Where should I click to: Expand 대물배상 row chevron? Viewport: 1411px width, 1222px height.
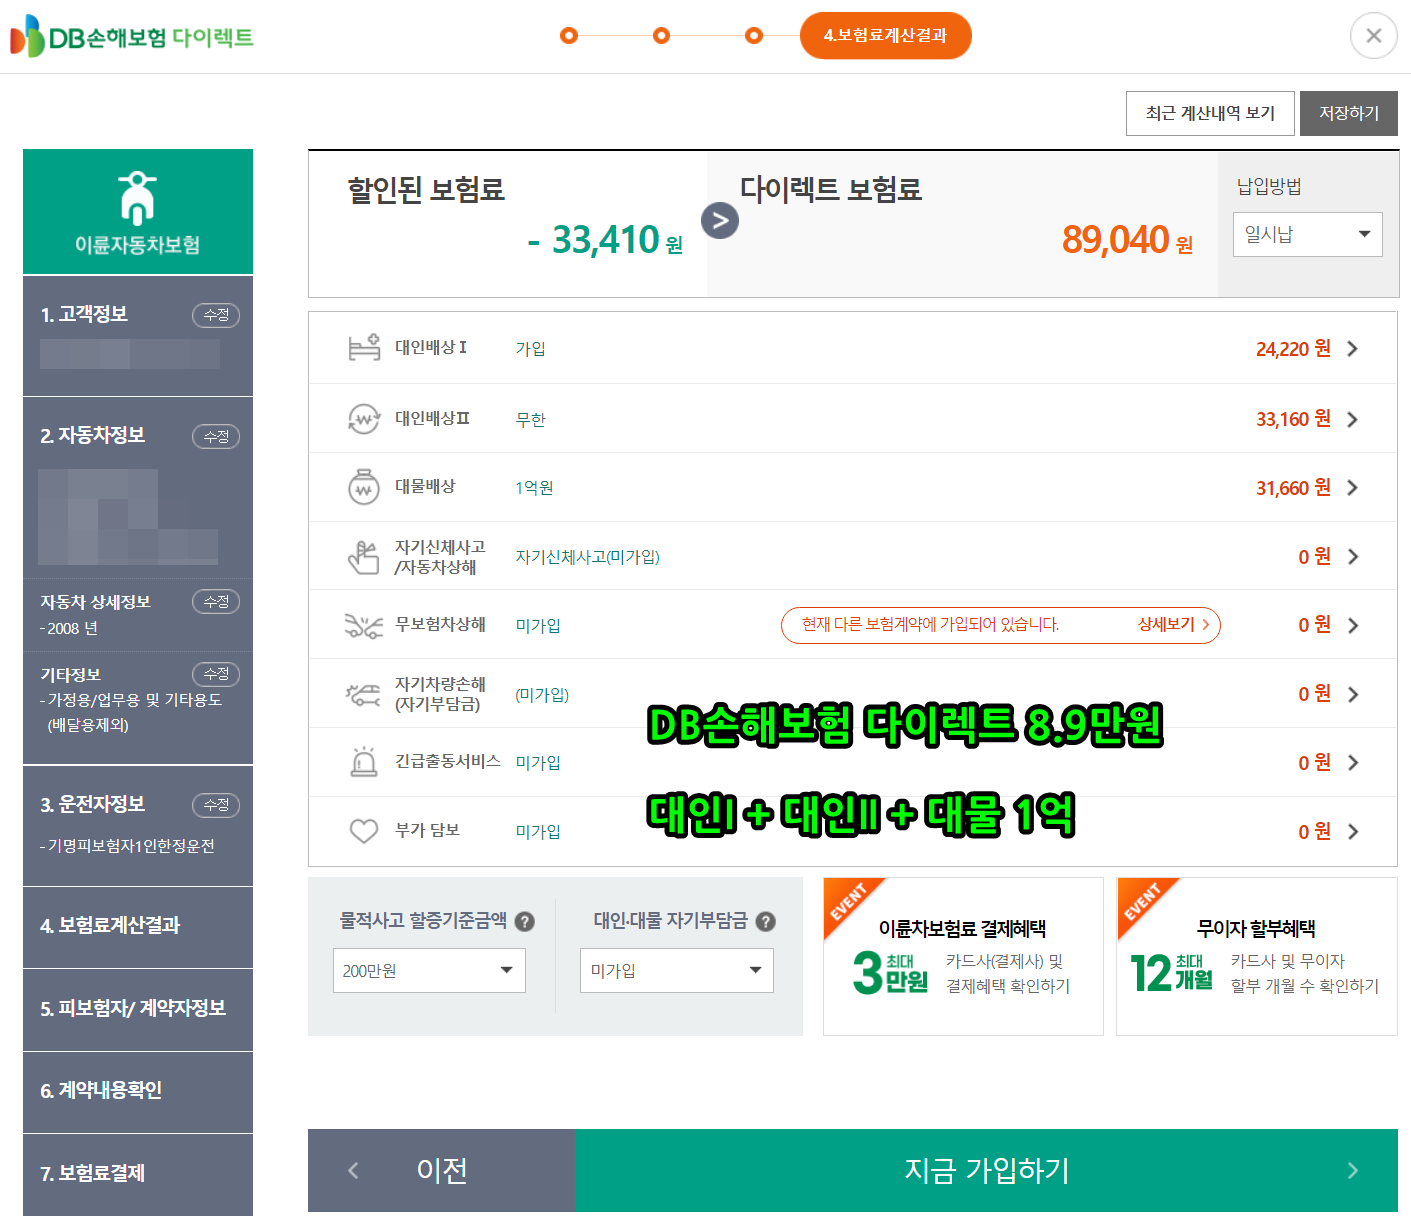[x=1353, y=488]
